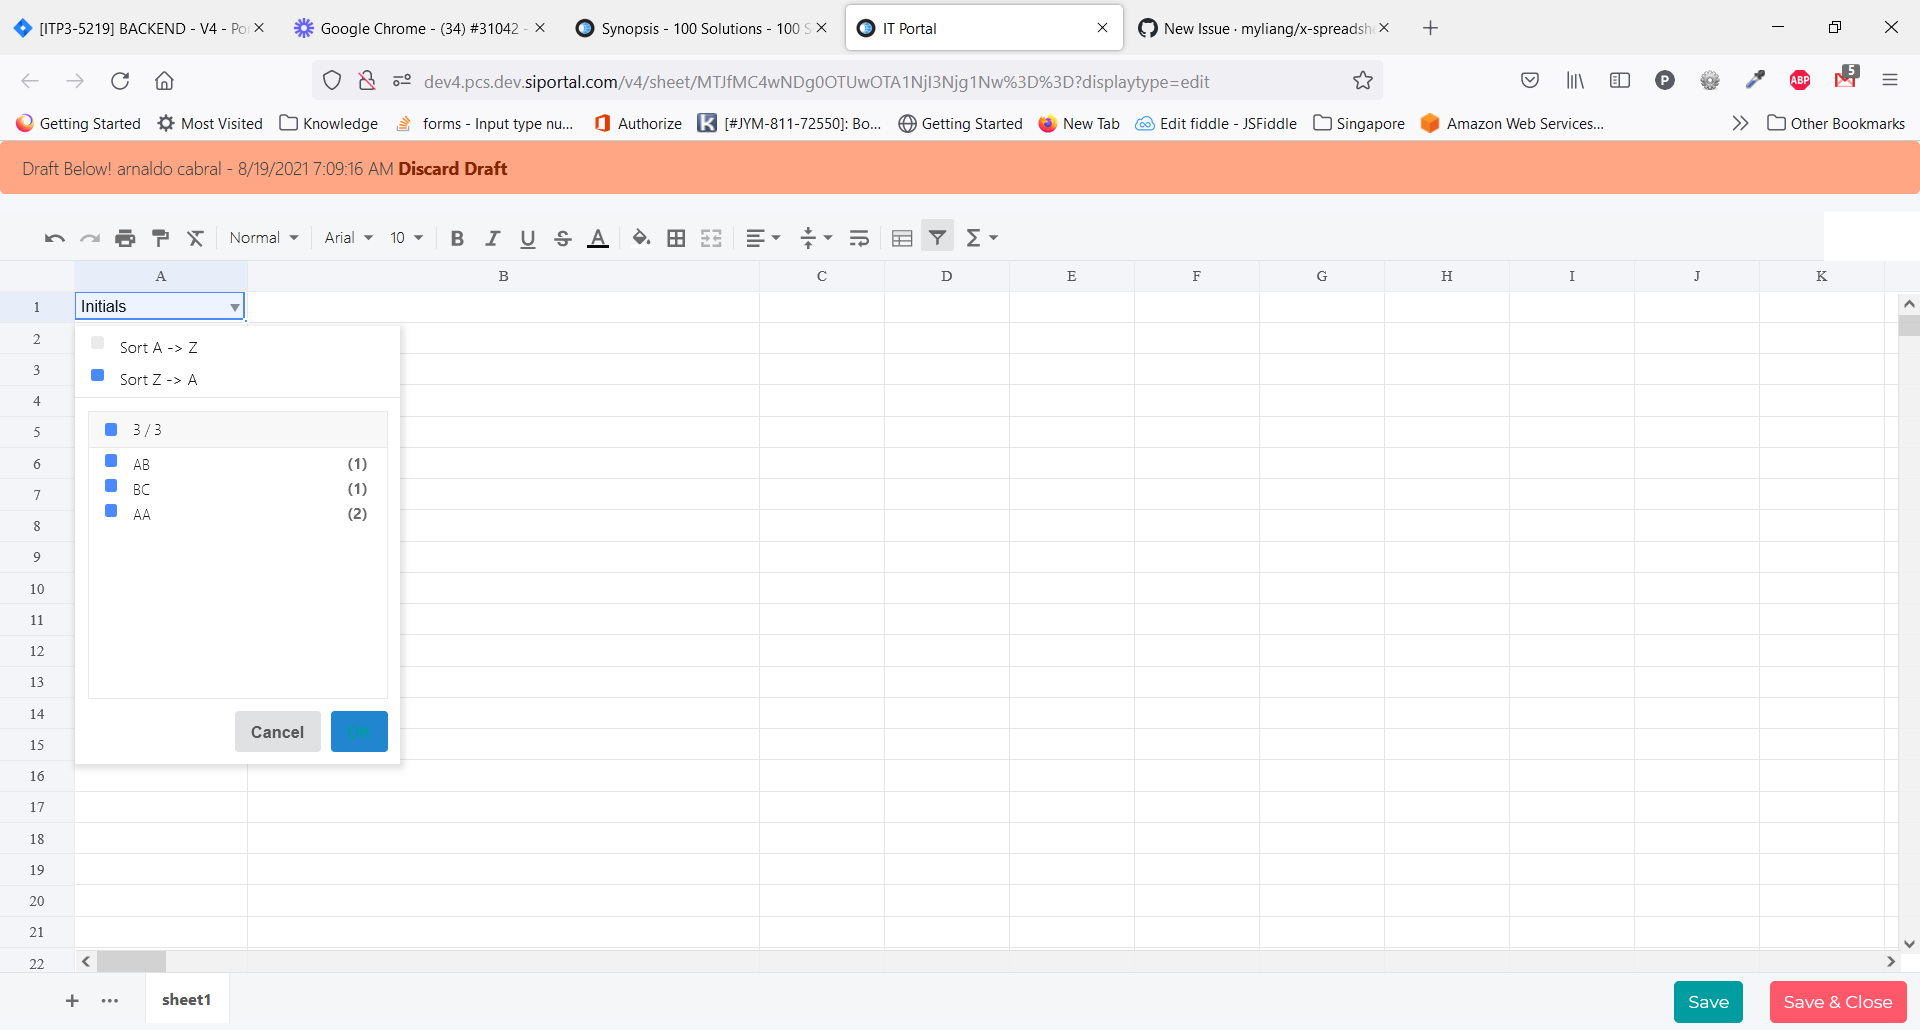This screenshot has width=1920, height=1030.
Task: Open the Normal style dropdown
Action: tap(263, 237)
